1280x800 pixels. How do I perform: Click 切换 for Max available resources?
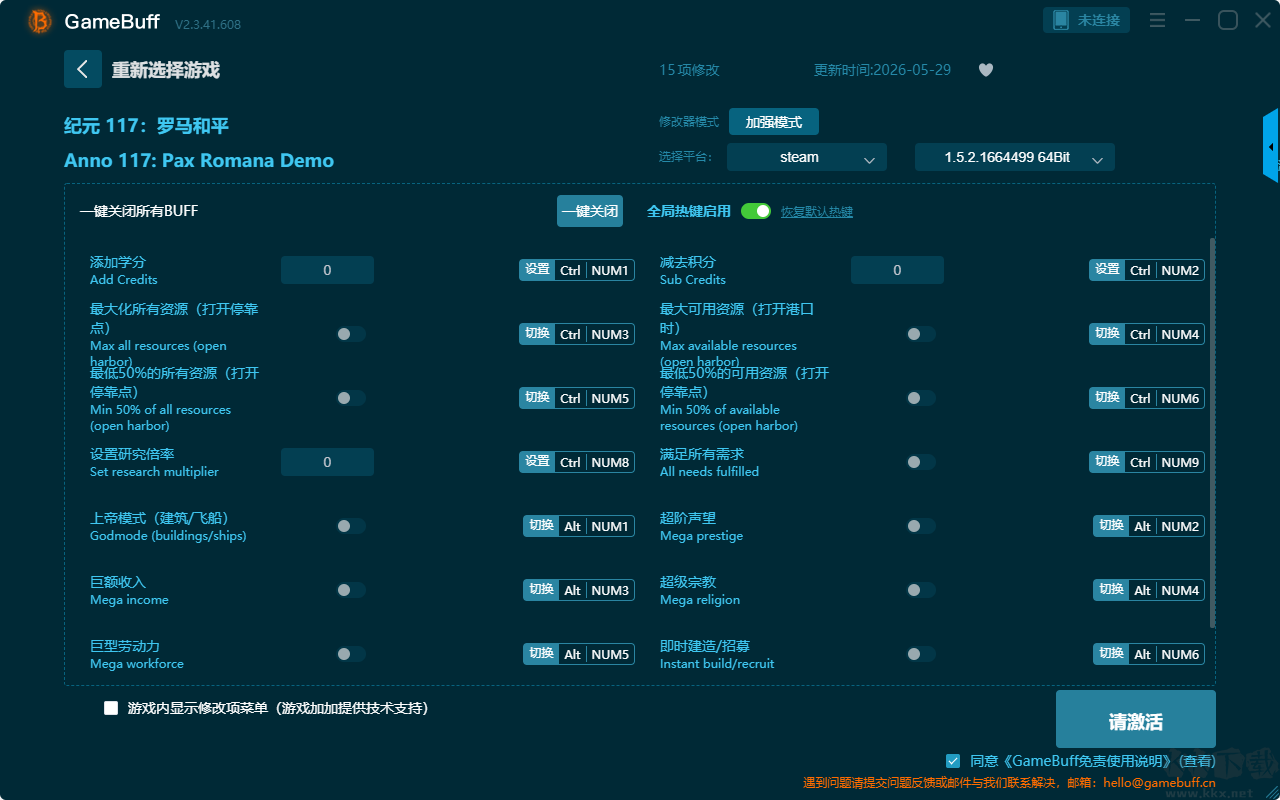point(1107,334)
